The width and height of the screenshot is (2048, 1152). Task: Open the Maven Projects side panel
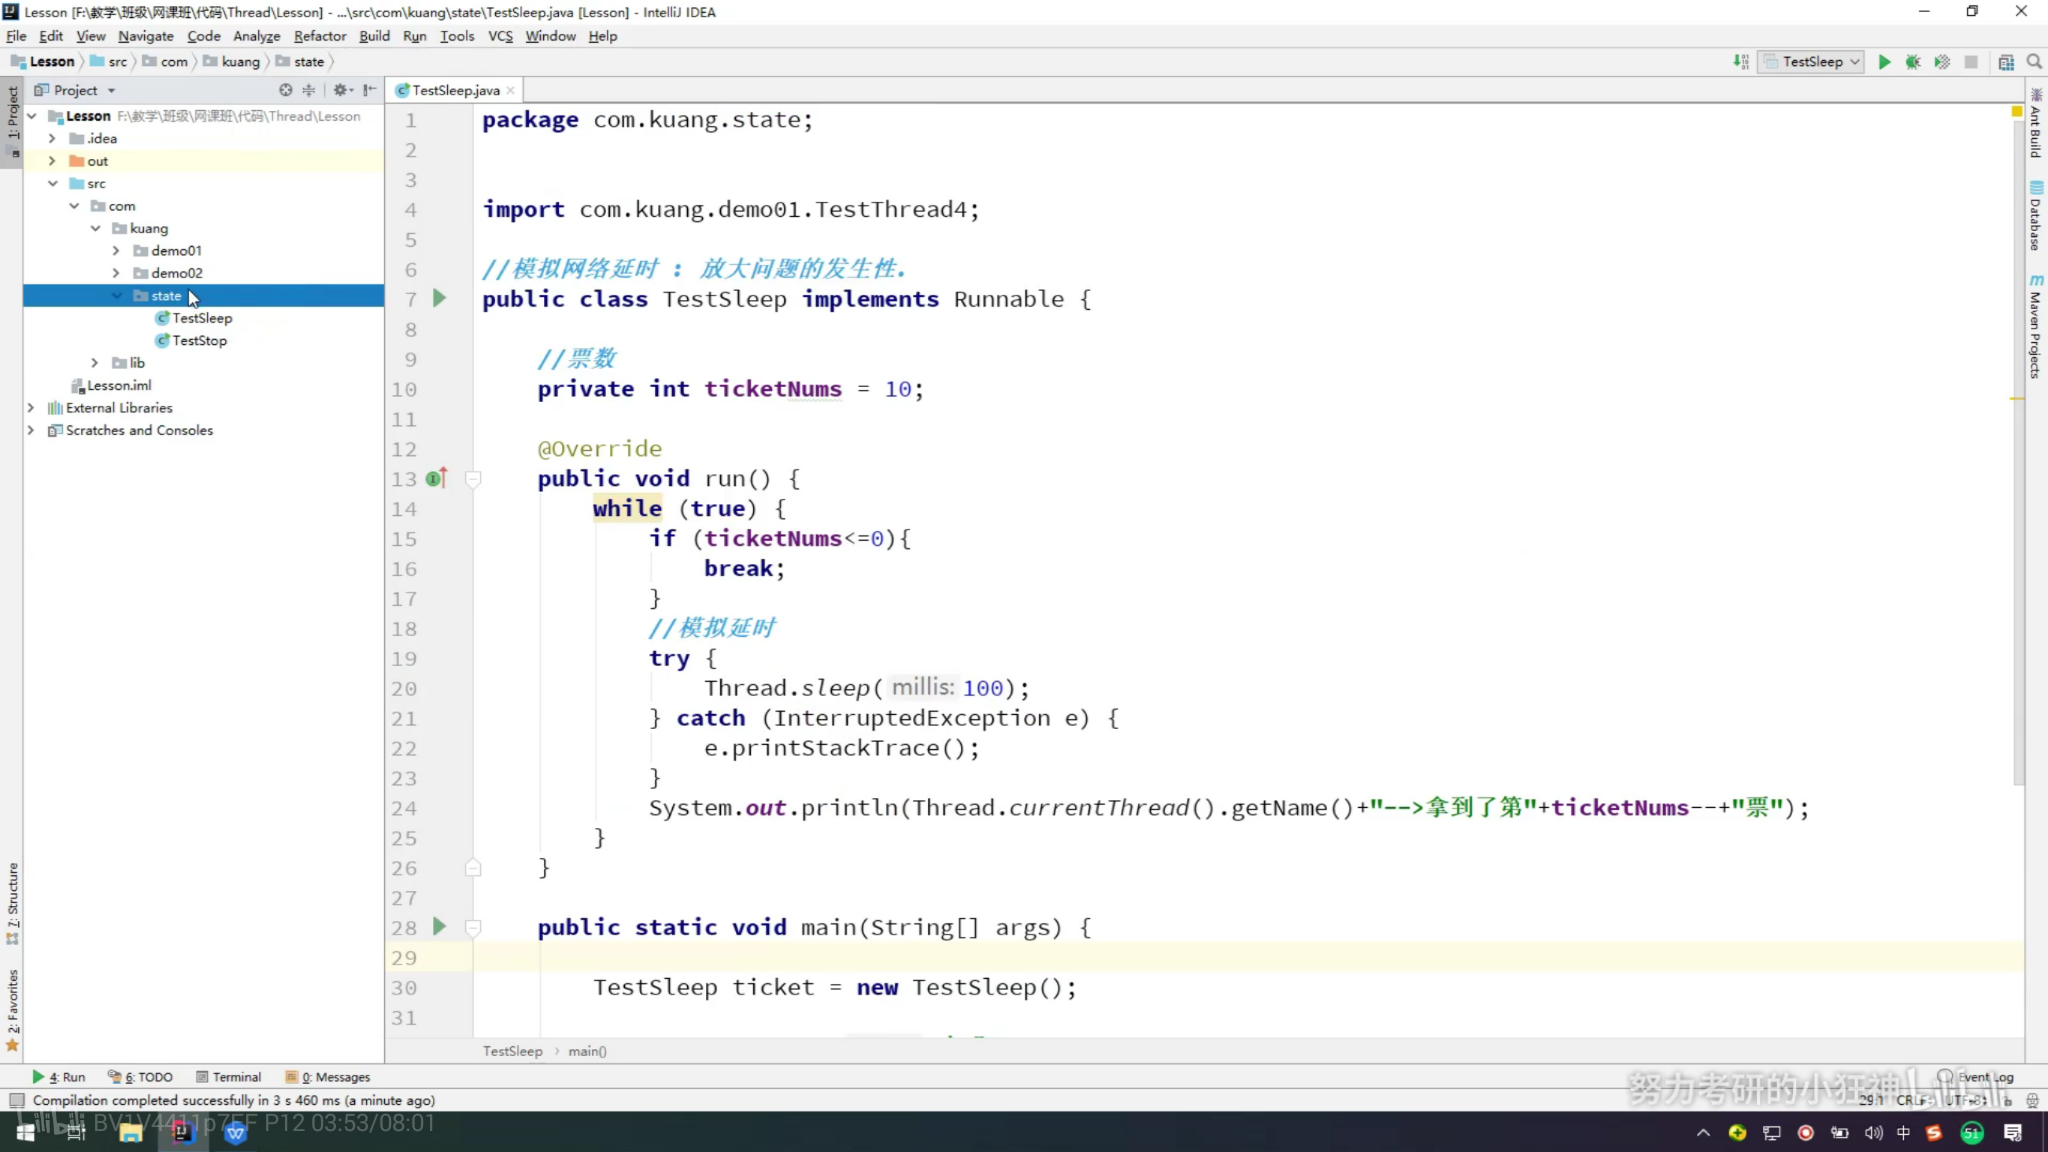click(2036, 328)
